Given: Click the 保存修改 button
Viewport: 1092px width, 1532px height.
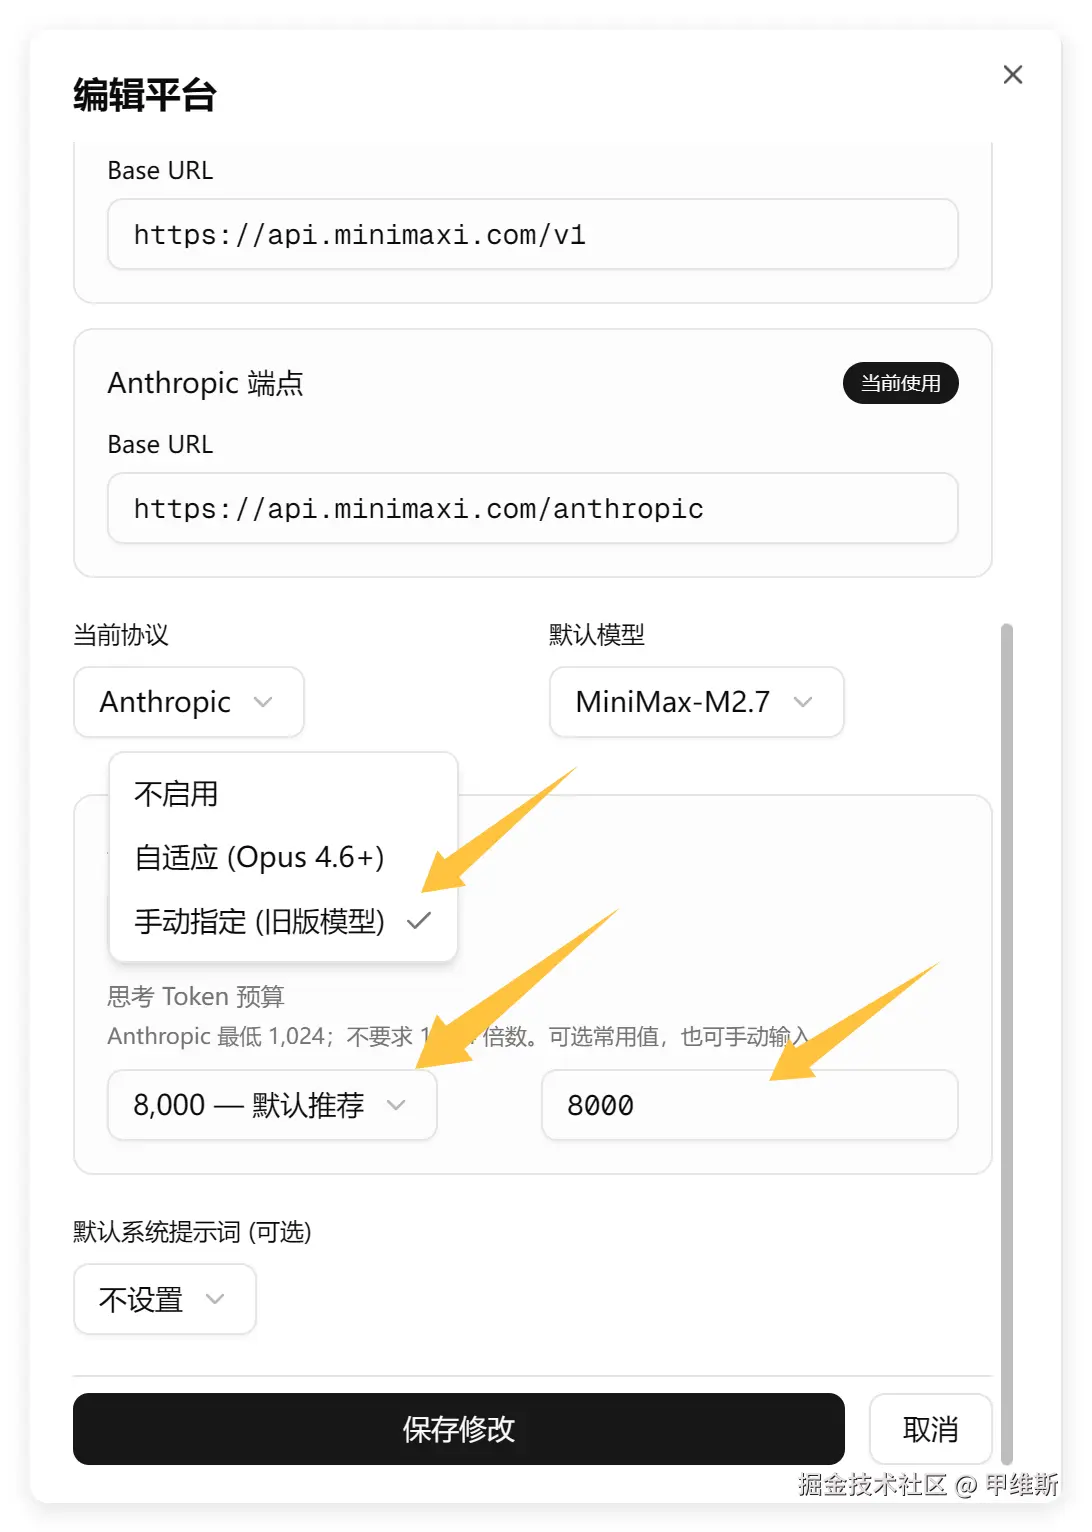Looking at the screenshot, I should tap(459, 1429).
